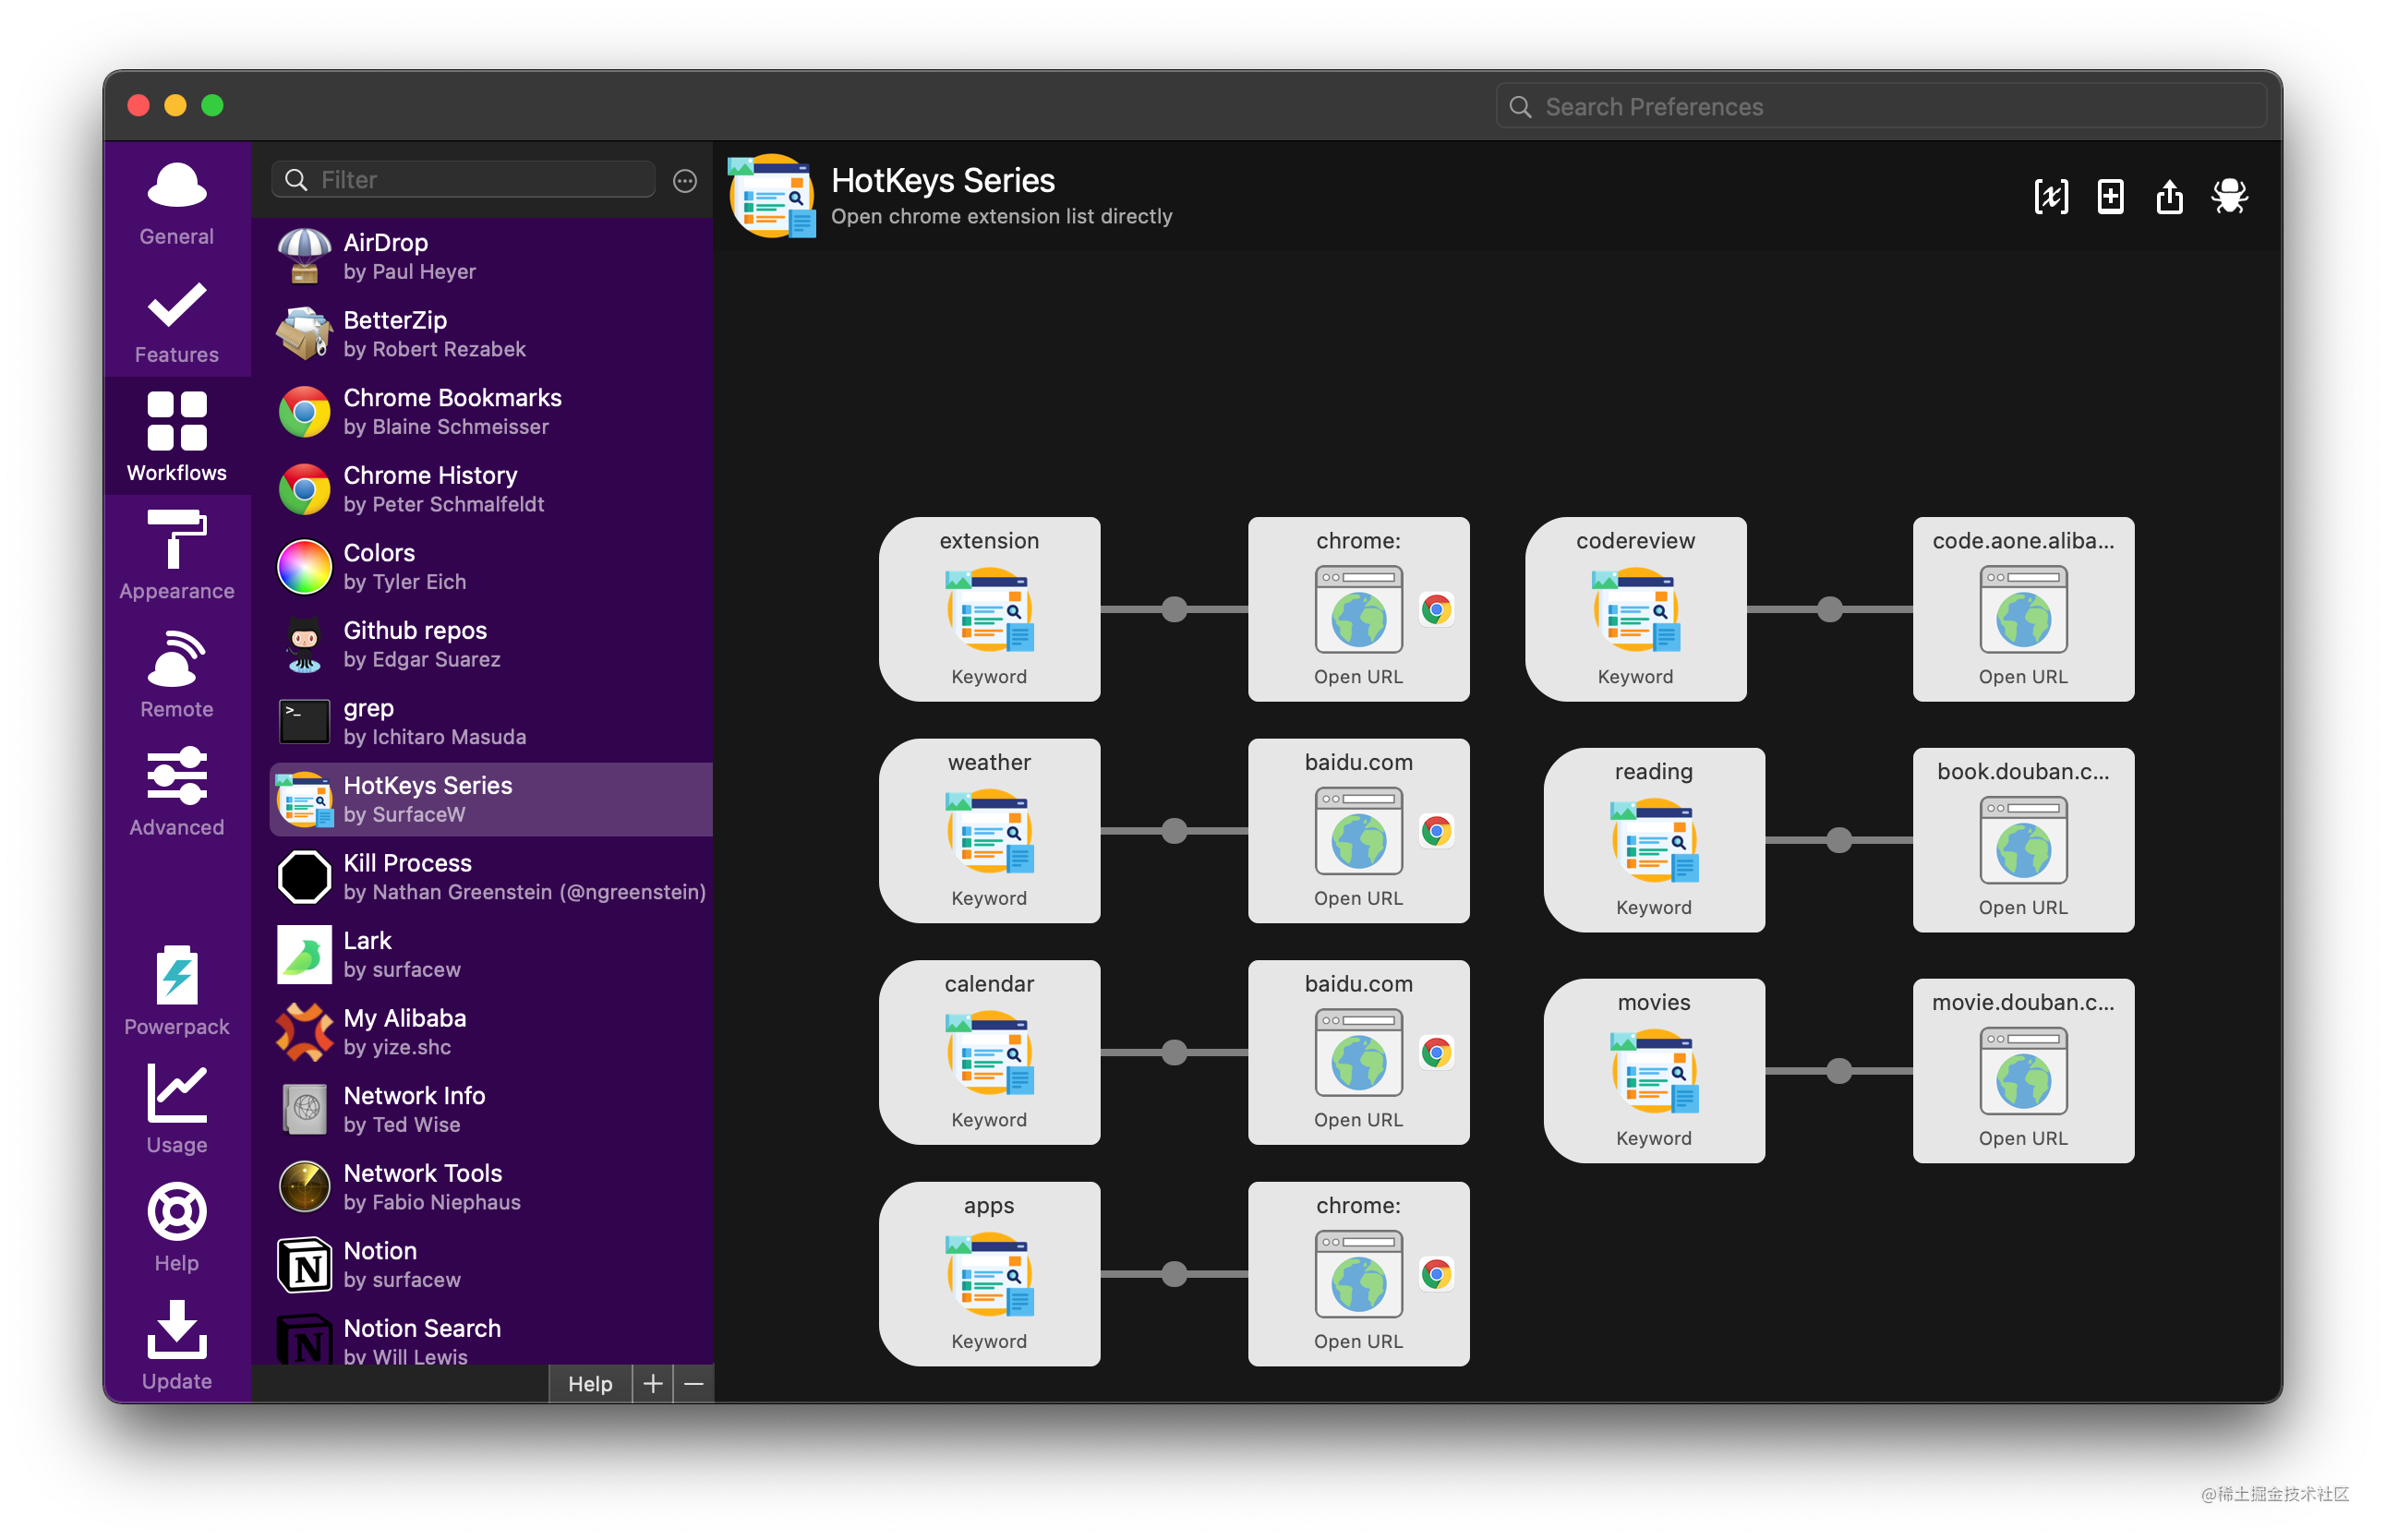Image resolution: width=2386 pixels, height=1540 pixels.
Task: Select the Kill Process workflow
Action: click(x=491, y=876)
